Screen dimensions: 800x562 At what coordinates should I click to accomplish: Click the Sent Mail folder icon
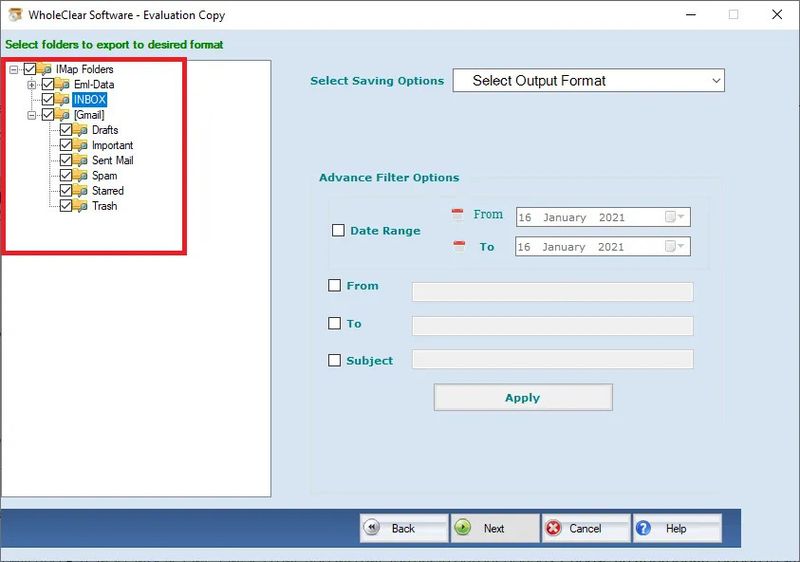point(80,160)
